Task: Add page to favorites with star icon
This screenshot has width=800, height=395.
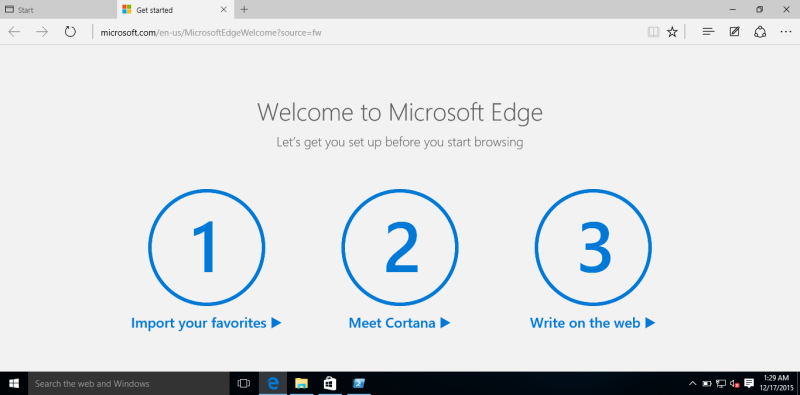Action: (672, 32)
